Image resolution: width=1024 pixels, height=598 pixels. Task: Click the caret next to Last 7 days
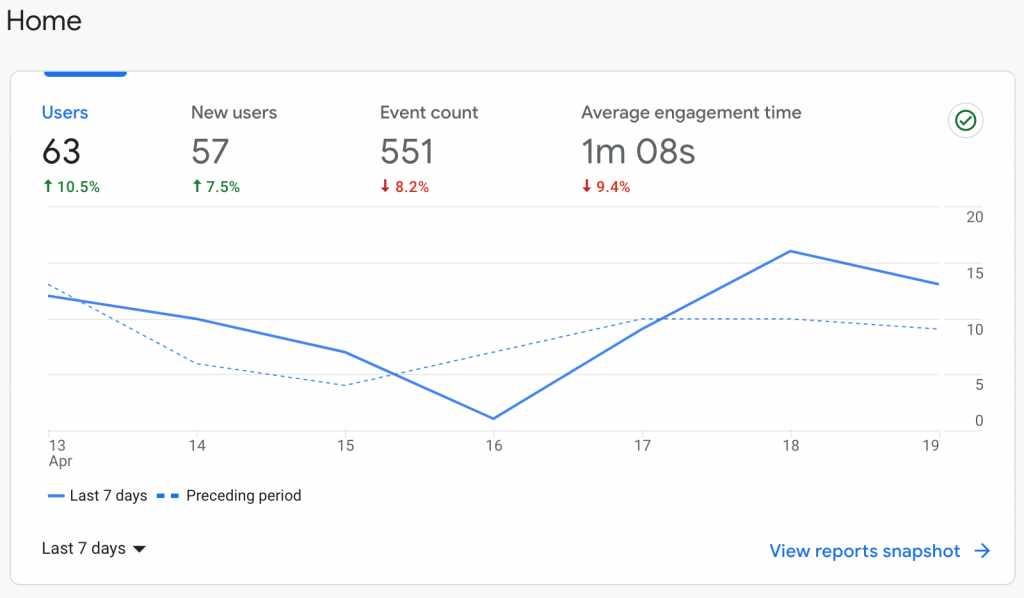[139, 548]
